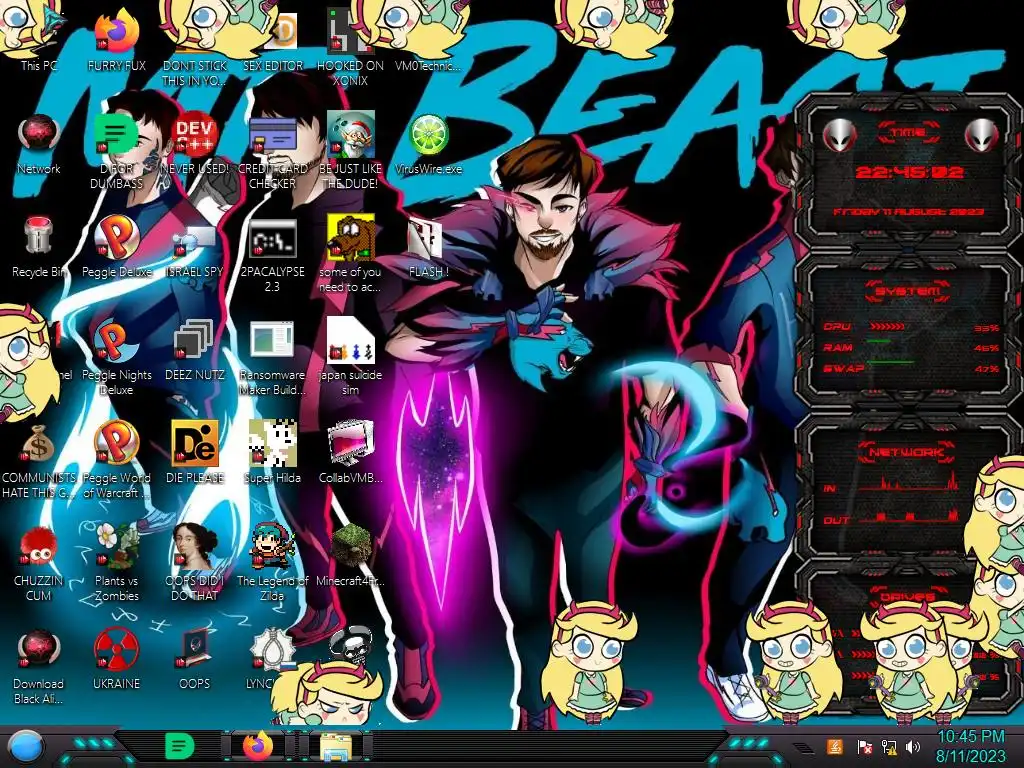Open Action Center flag in tray
This screenshot has width=1024, height=768.
[x=863, y=746]
